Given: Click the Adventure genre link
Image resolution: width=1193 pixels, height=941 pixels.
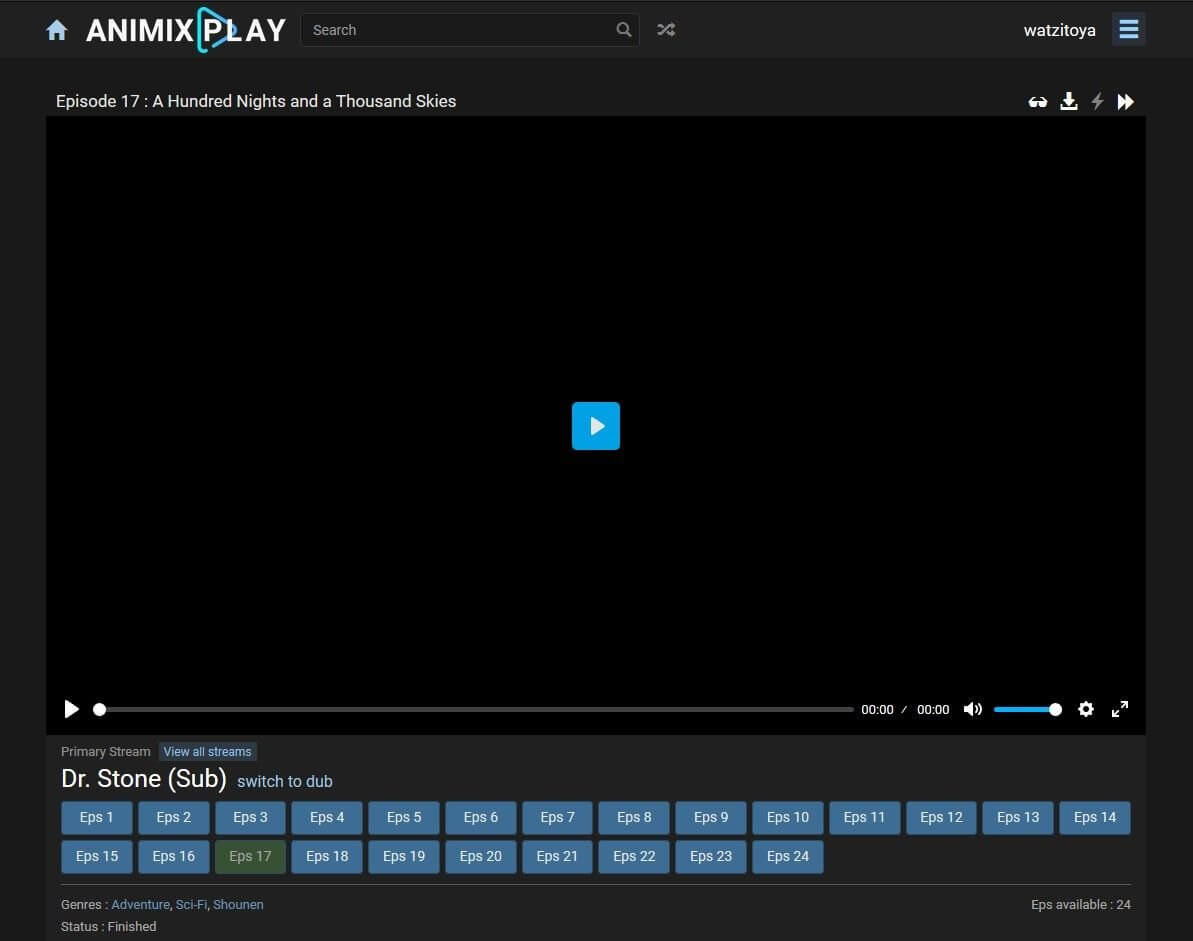Looking at the screenshot, I should click(x=140, y=904).
